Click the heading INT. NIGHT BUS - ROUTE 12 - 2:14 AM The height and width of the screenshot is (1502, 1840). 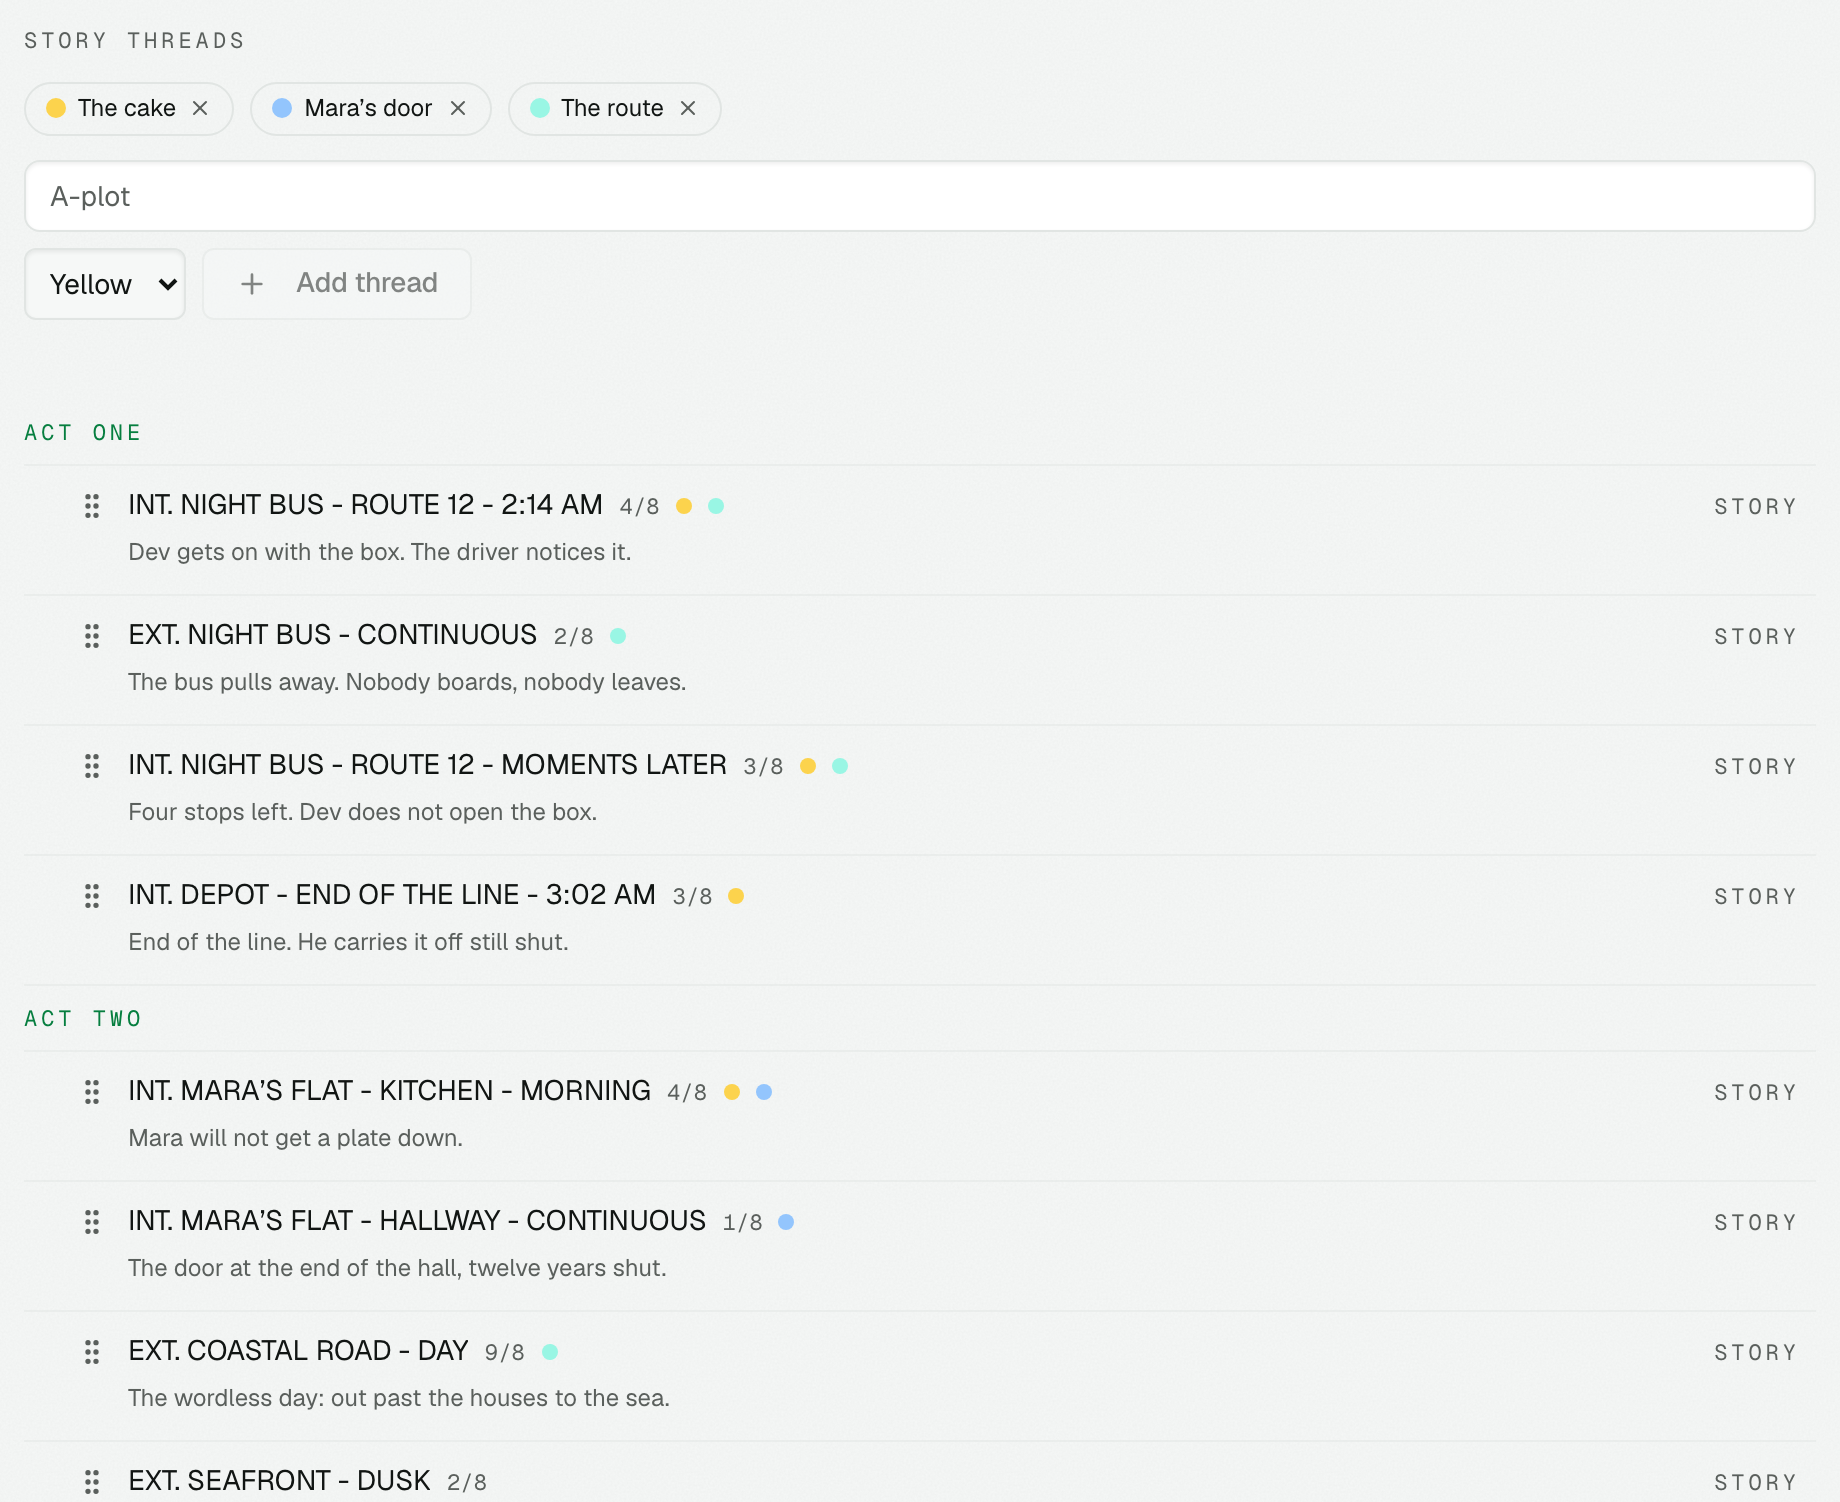tap(365, 505)
